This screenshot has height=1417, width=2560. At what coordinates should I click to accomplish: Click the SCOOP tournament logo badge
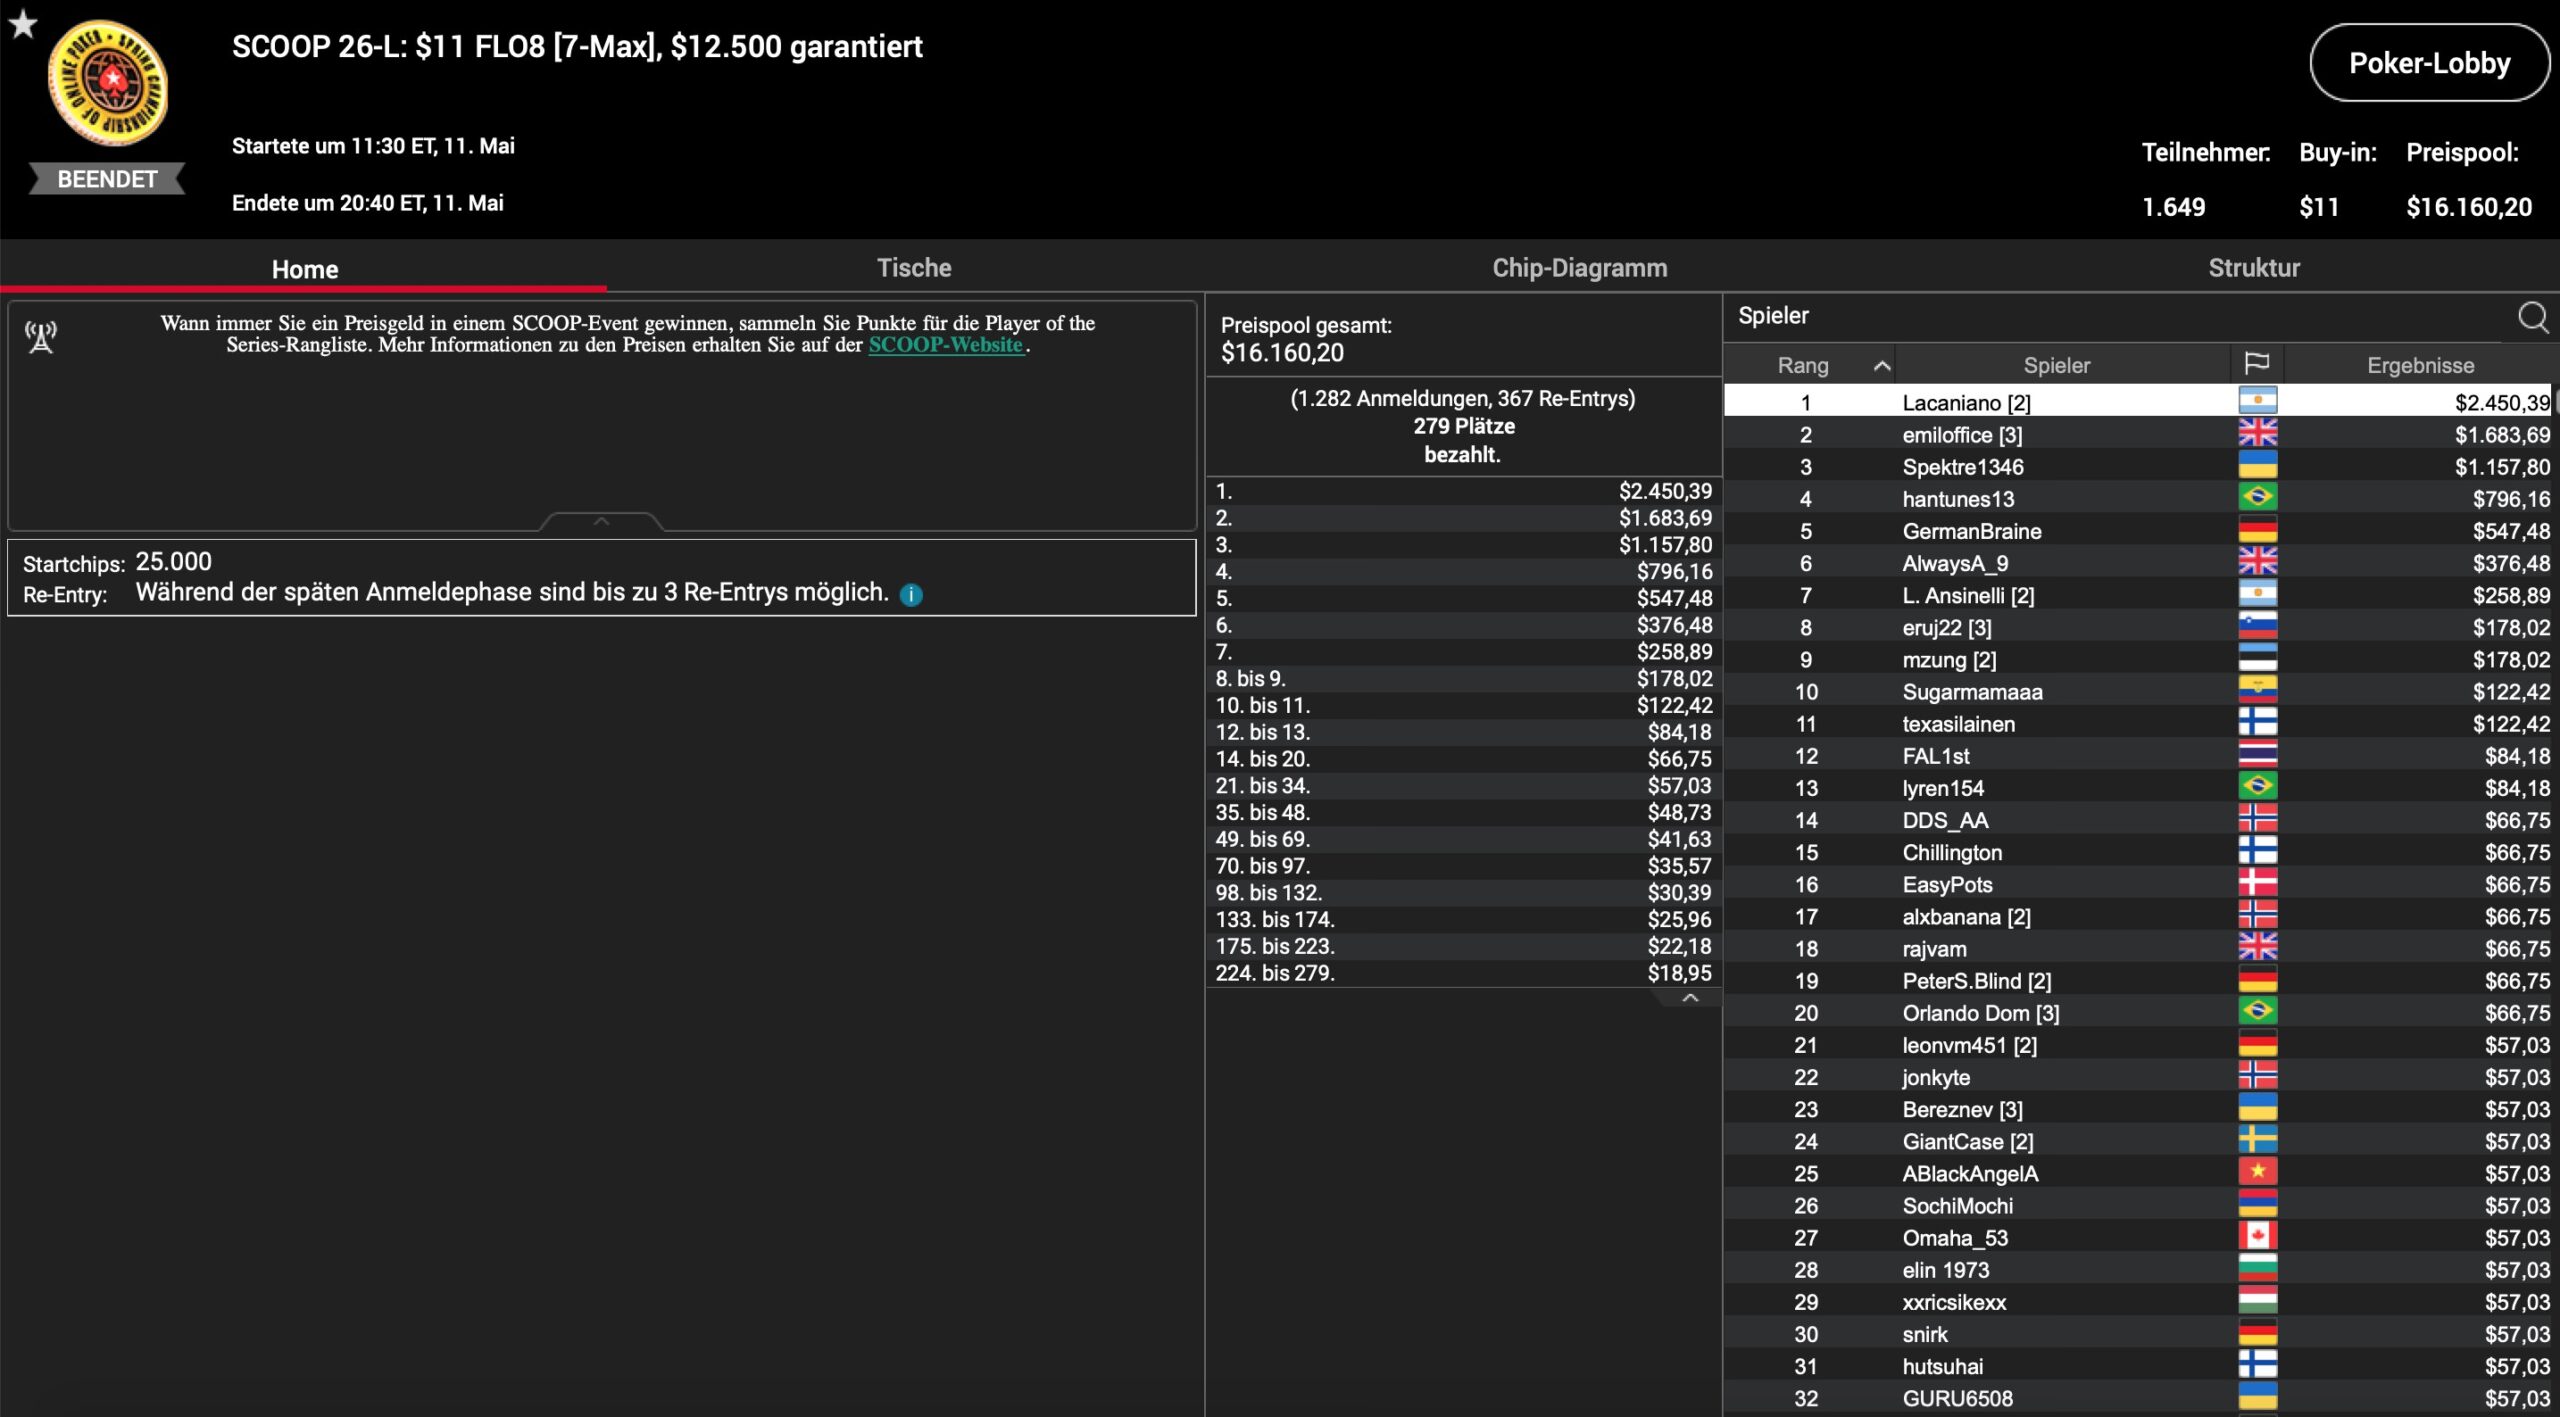(x=108, y=84)
